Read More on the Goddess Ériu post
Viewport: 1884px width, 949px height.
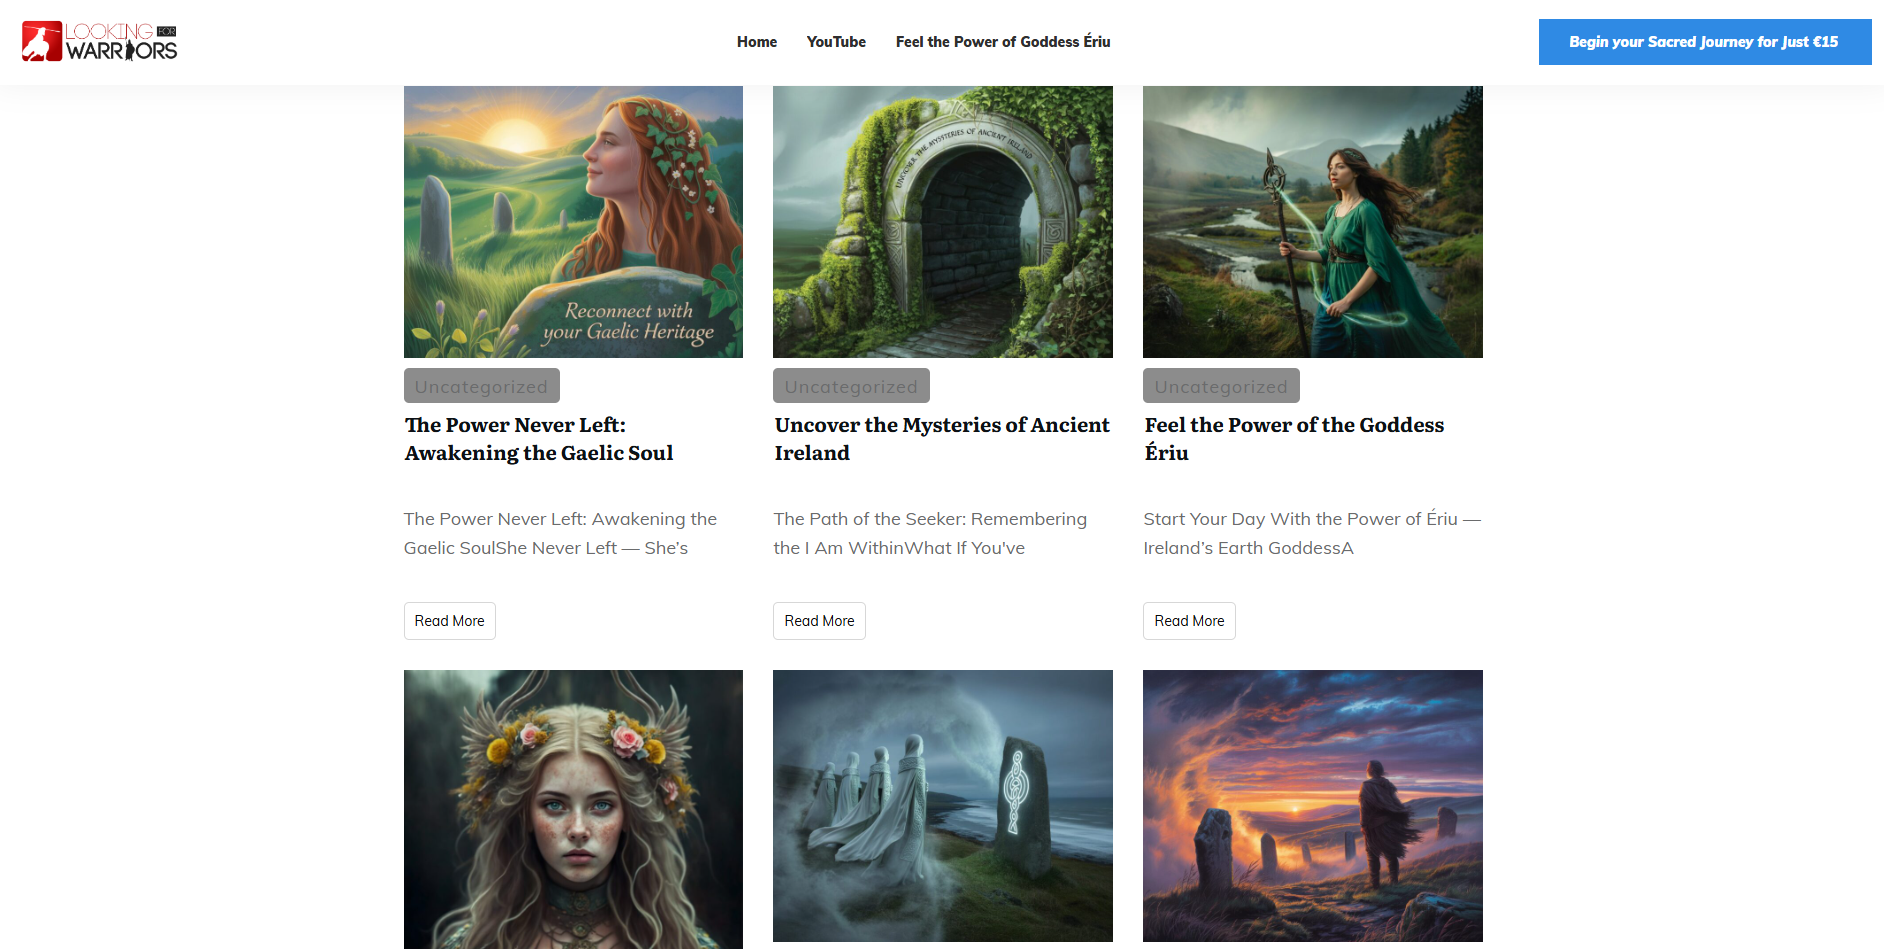[x=1189, y=620]
